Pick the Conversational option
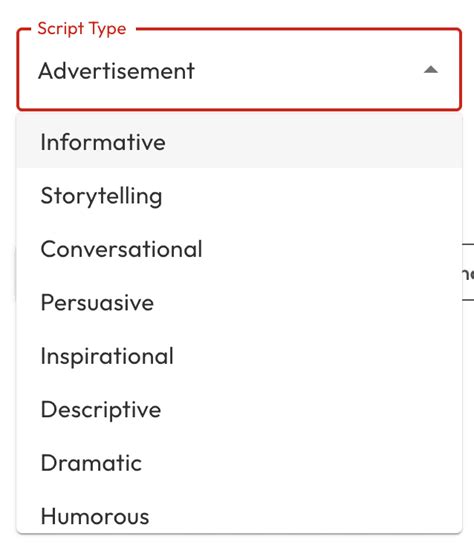 (x=239, y=249)
